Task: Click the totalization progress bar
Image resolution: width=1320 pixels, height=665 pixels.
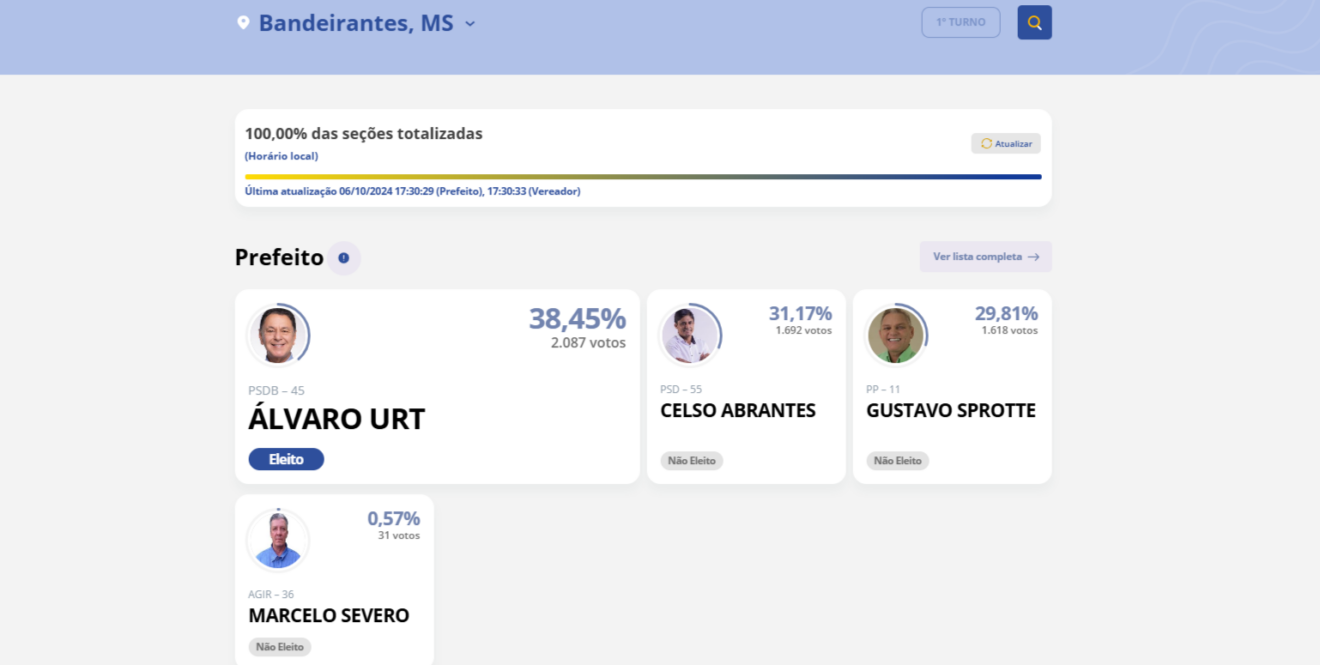Action: (643, 177)
